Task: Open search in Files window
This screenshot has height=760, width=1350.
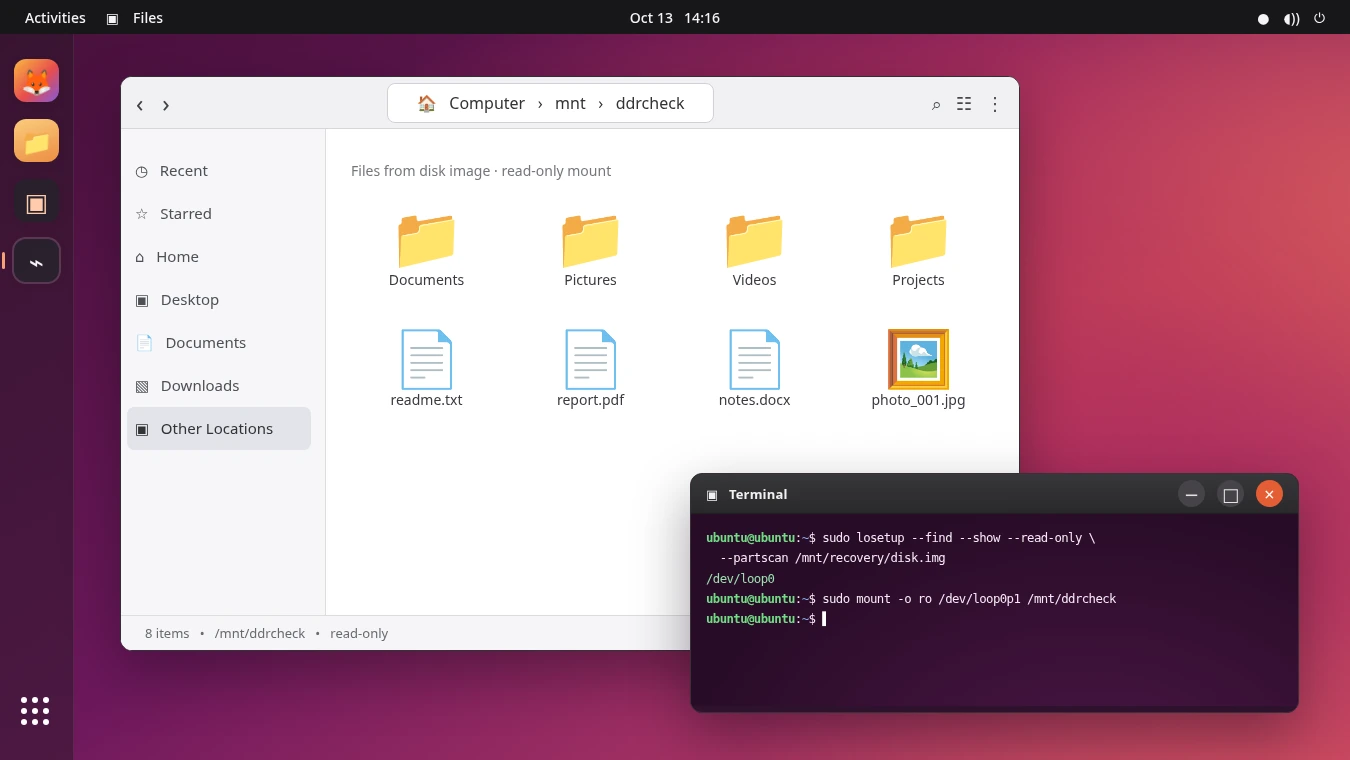Action: [x=936, y=104]
